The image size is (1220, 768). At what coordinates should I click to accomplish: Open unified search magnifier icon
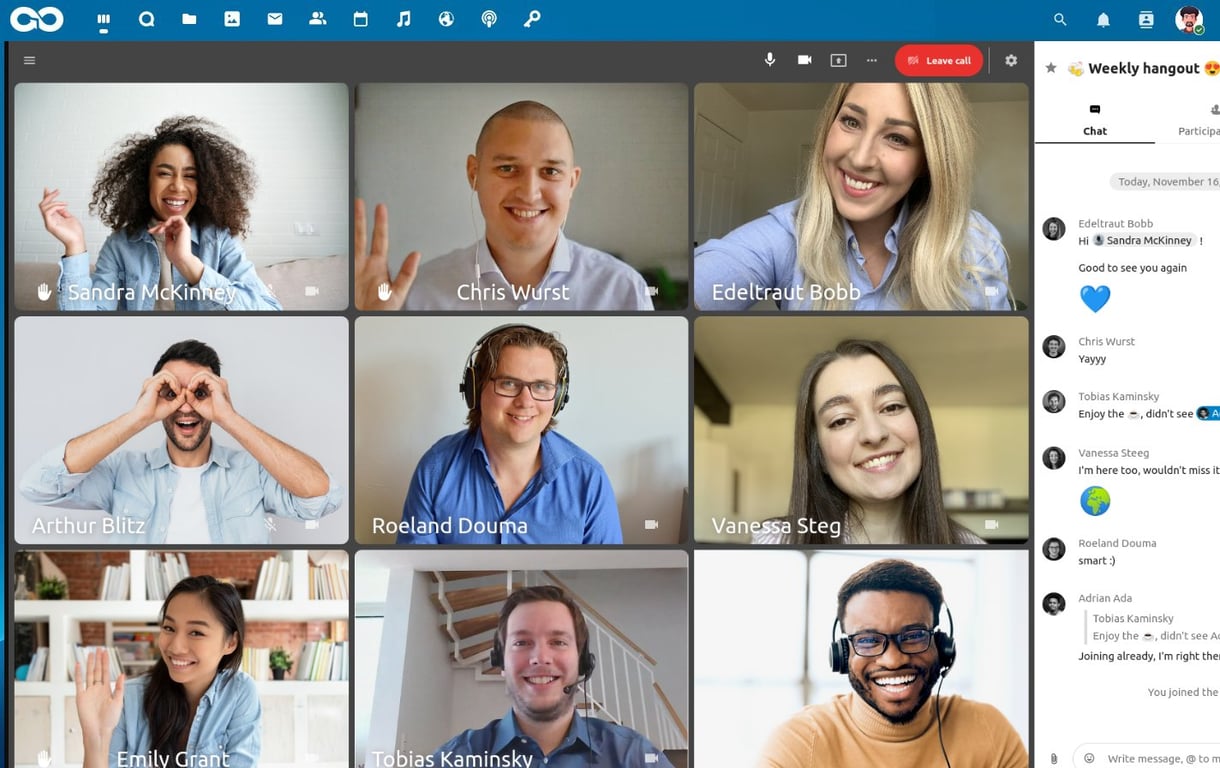pos(1060,19)
